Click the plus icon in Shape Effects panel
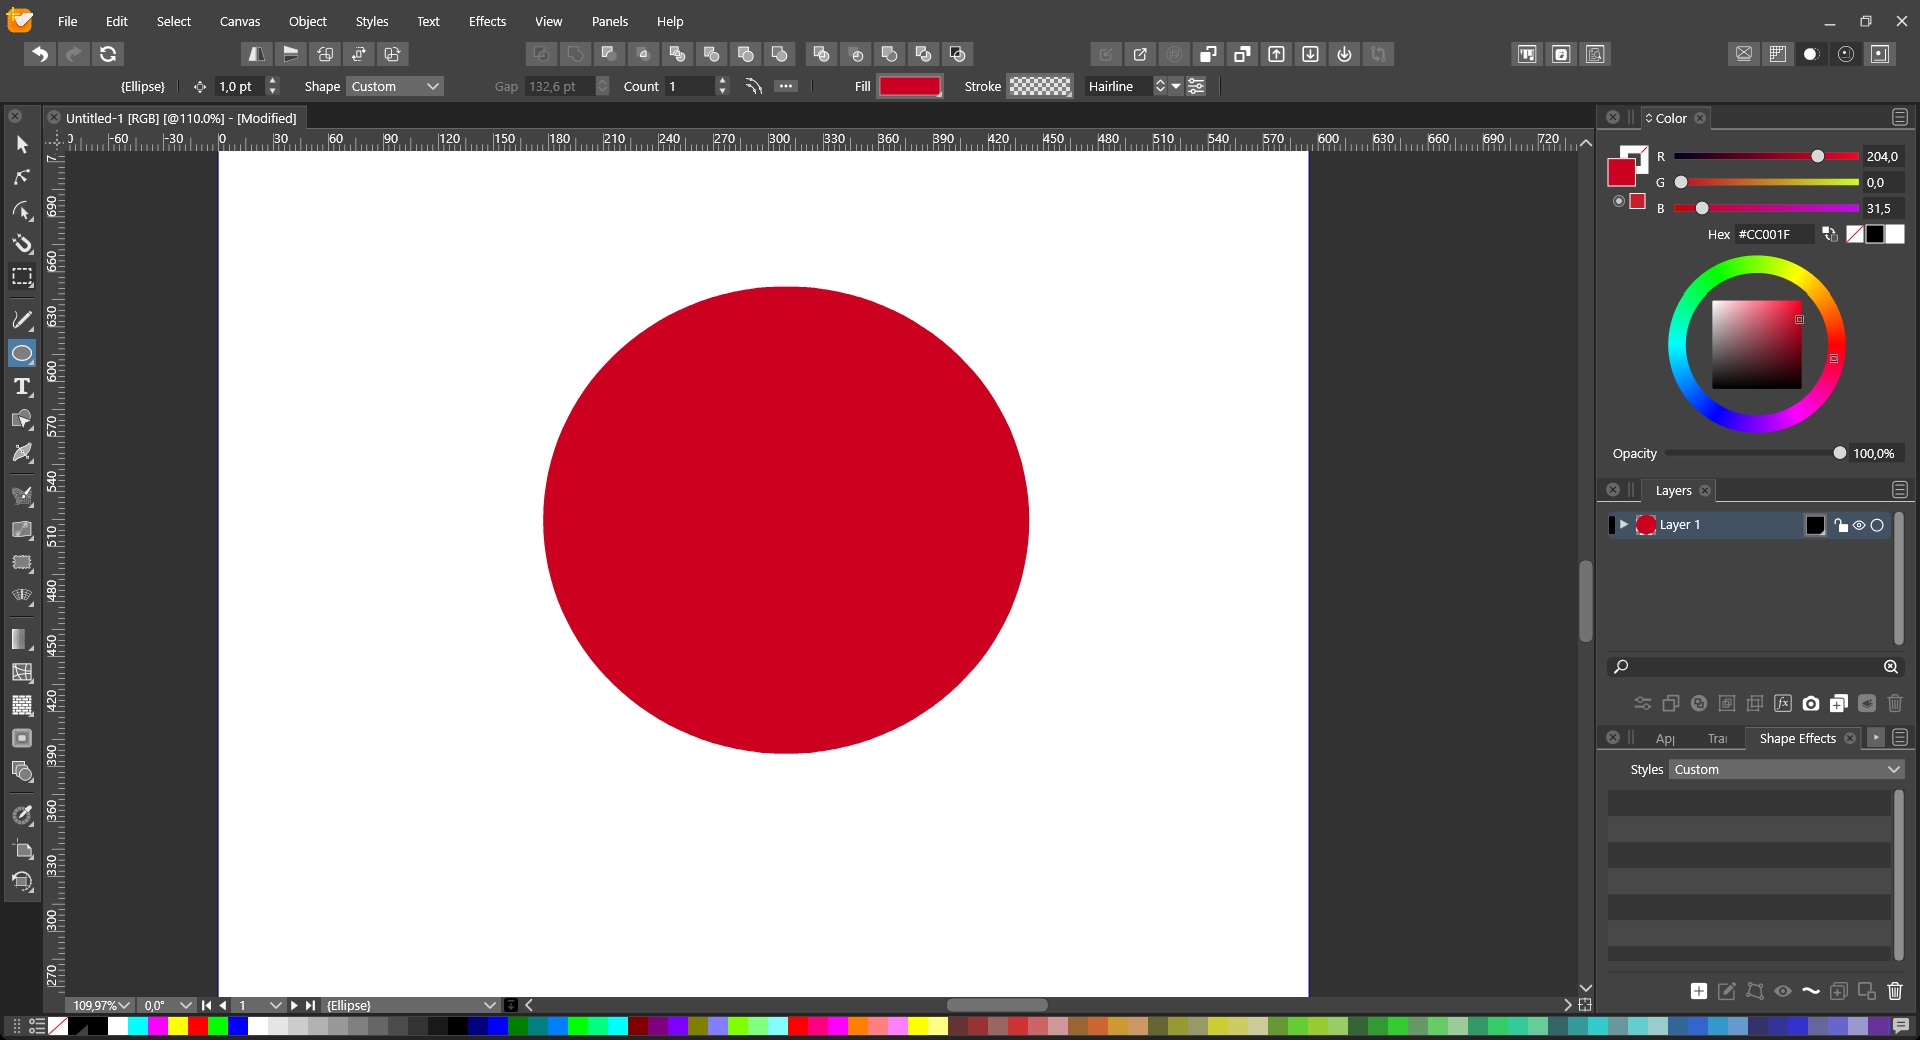Viewport: 1920px width, 1040px height. [1698, 991]
